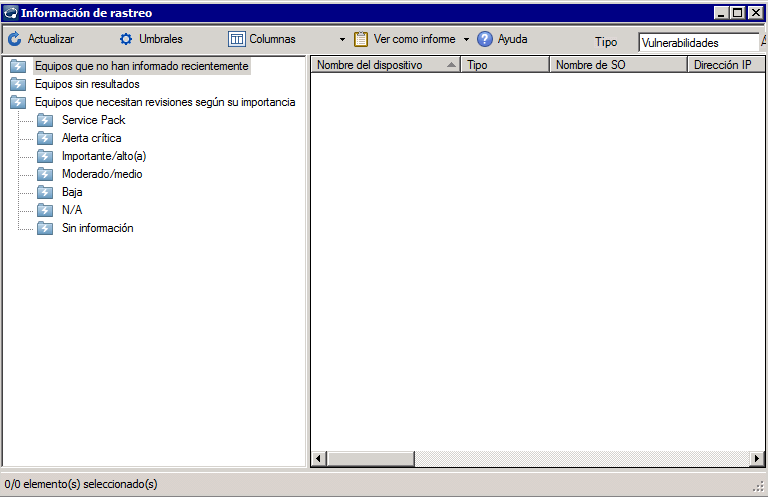Open dropdown arrow next to Ver como informe
The image size is (768, 497).
(x=466, y=39)
